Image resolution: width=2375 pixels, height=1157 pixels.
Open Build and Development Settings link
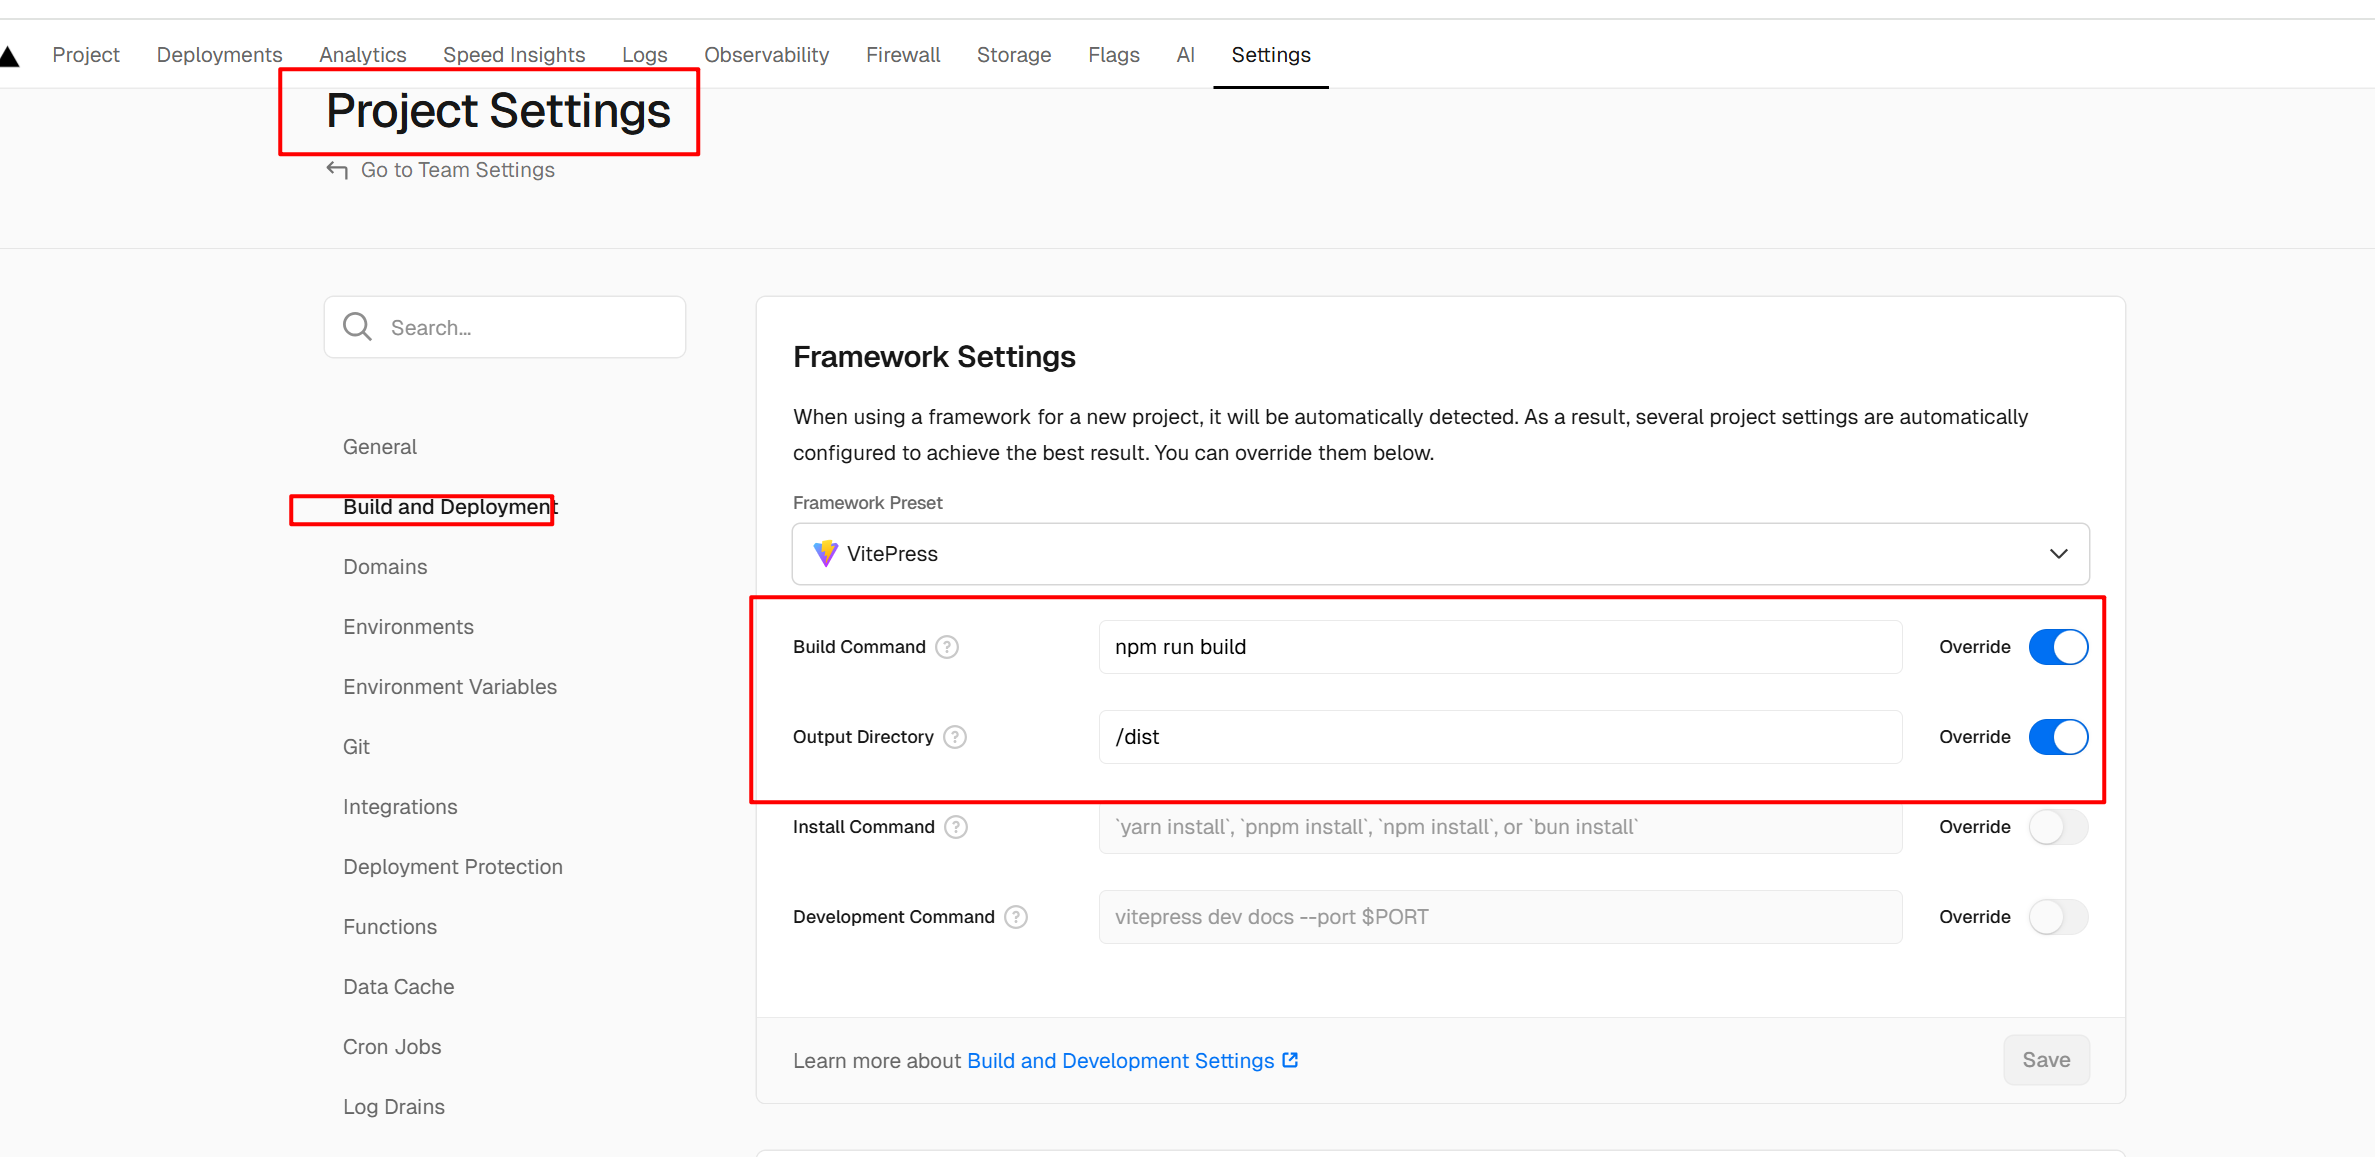tap(1120, 1060)
